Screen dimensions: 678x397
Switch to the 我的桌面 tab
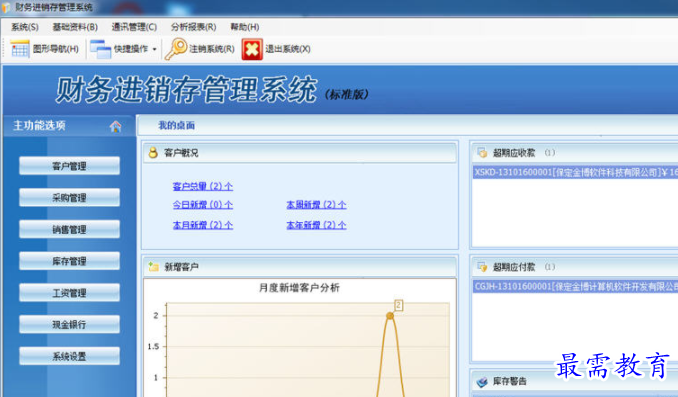pos(176,125)
